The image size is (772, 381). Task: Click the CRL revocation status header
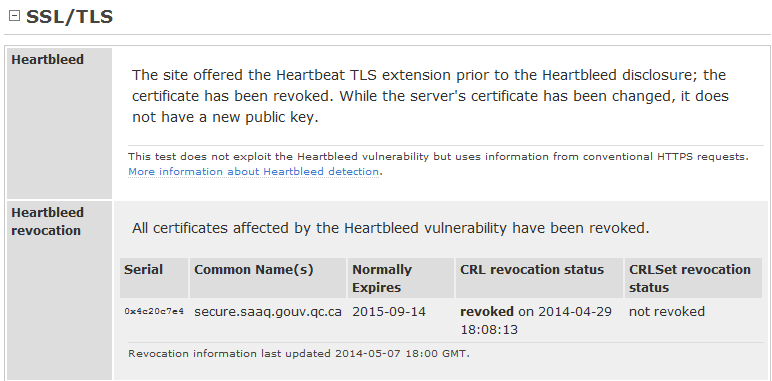[532, 270]
